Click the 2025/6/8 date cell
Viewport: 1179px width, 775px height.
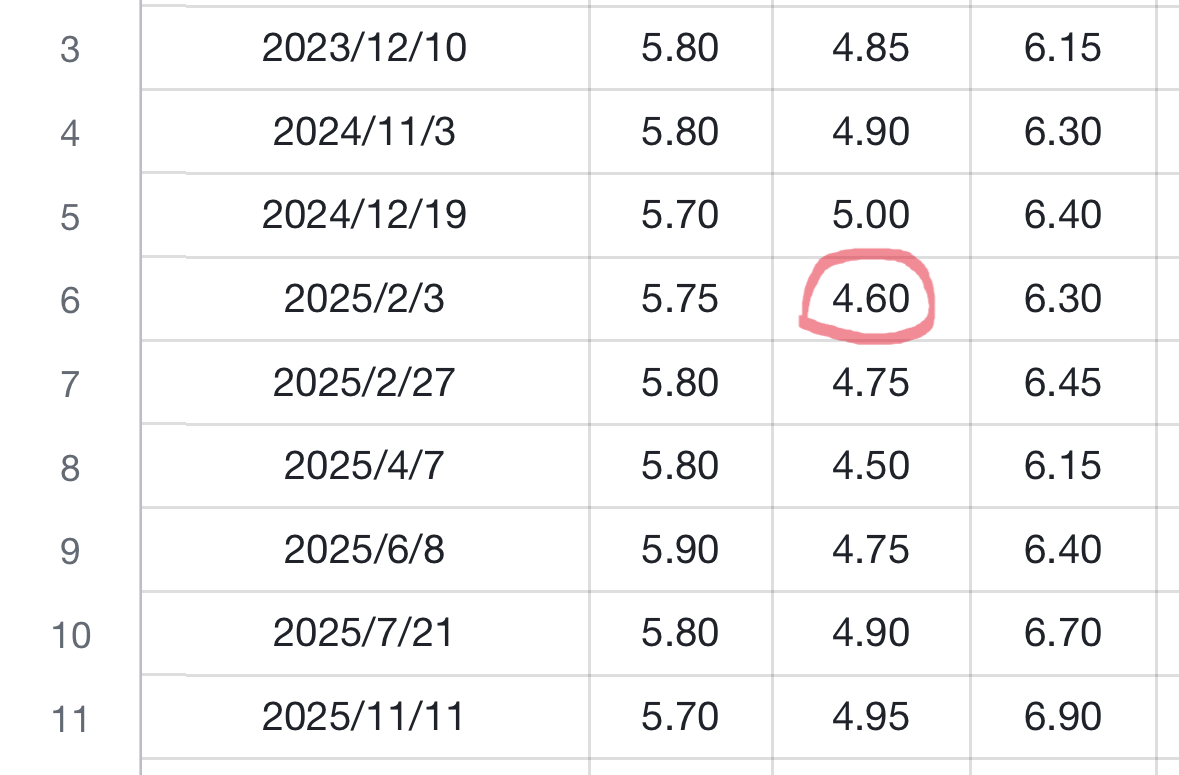click(x=364, y=550)
